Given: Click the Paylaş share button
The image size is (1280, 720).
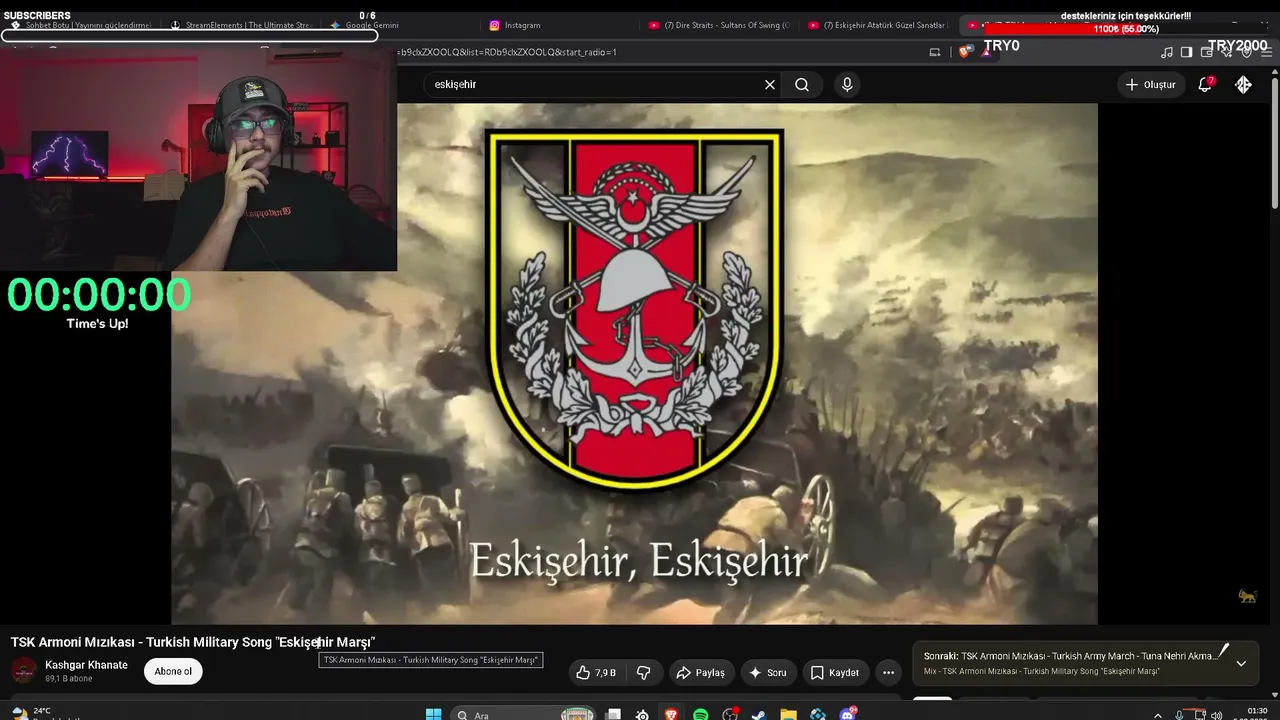Looking at the screenshot, I should coord(700,673).
